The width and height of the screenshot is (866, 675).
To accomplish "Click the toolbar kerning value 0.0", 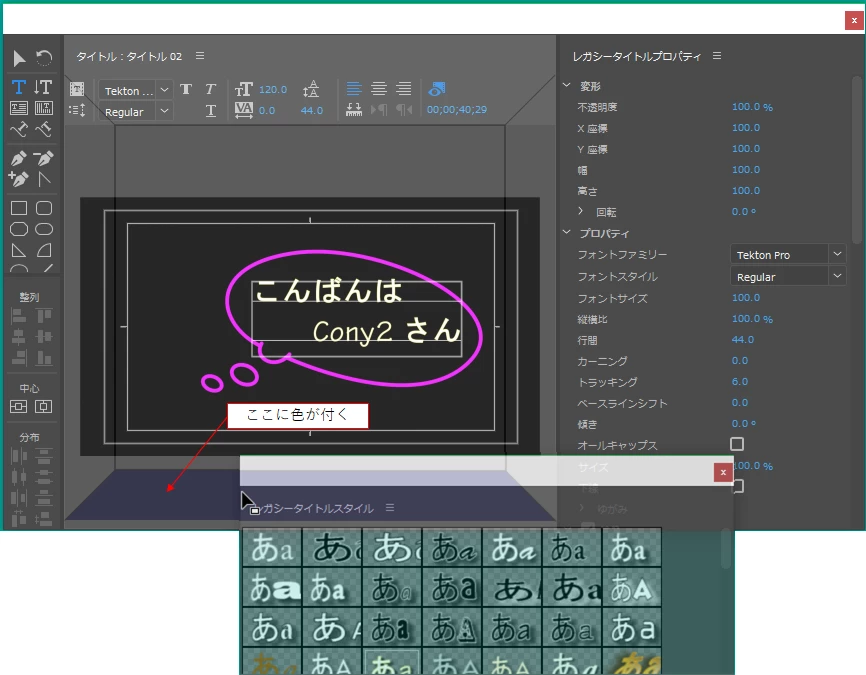I will 267,110.
